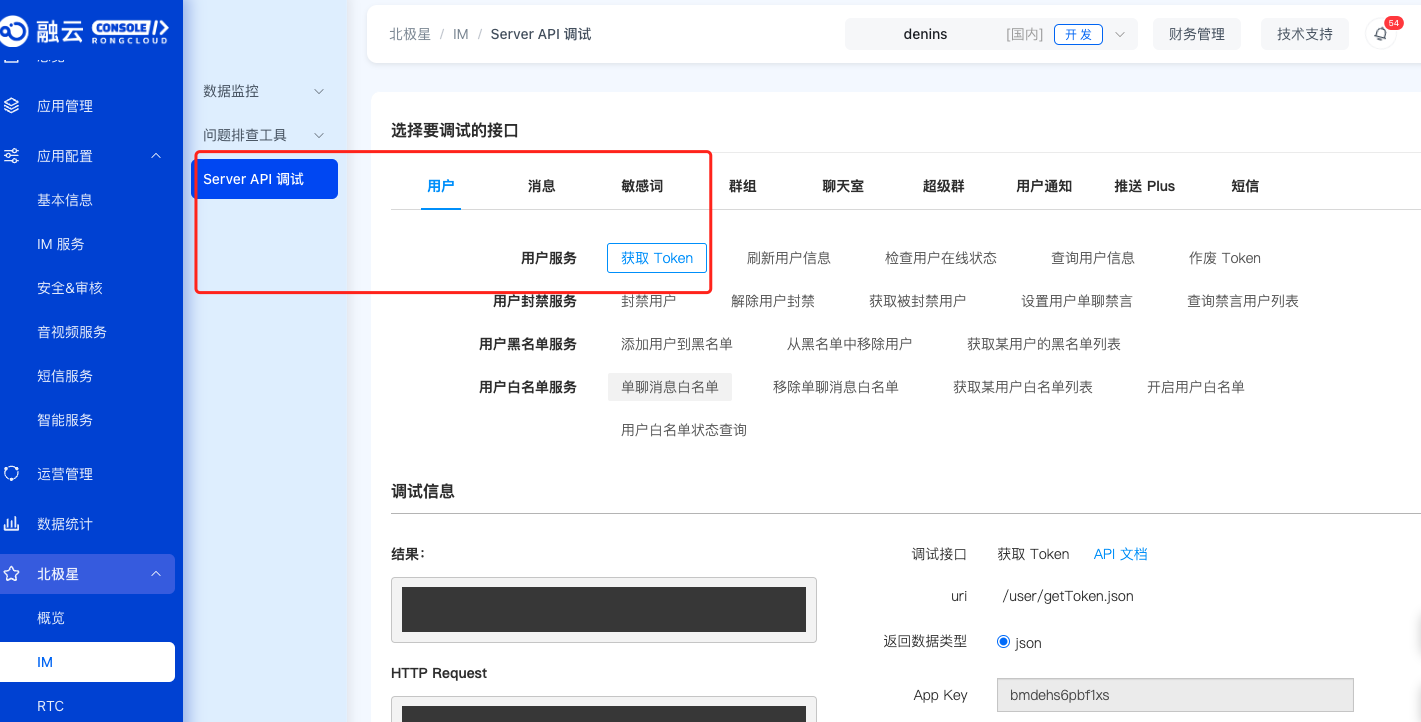Click the IM breadcrumb link

(461, 34)
